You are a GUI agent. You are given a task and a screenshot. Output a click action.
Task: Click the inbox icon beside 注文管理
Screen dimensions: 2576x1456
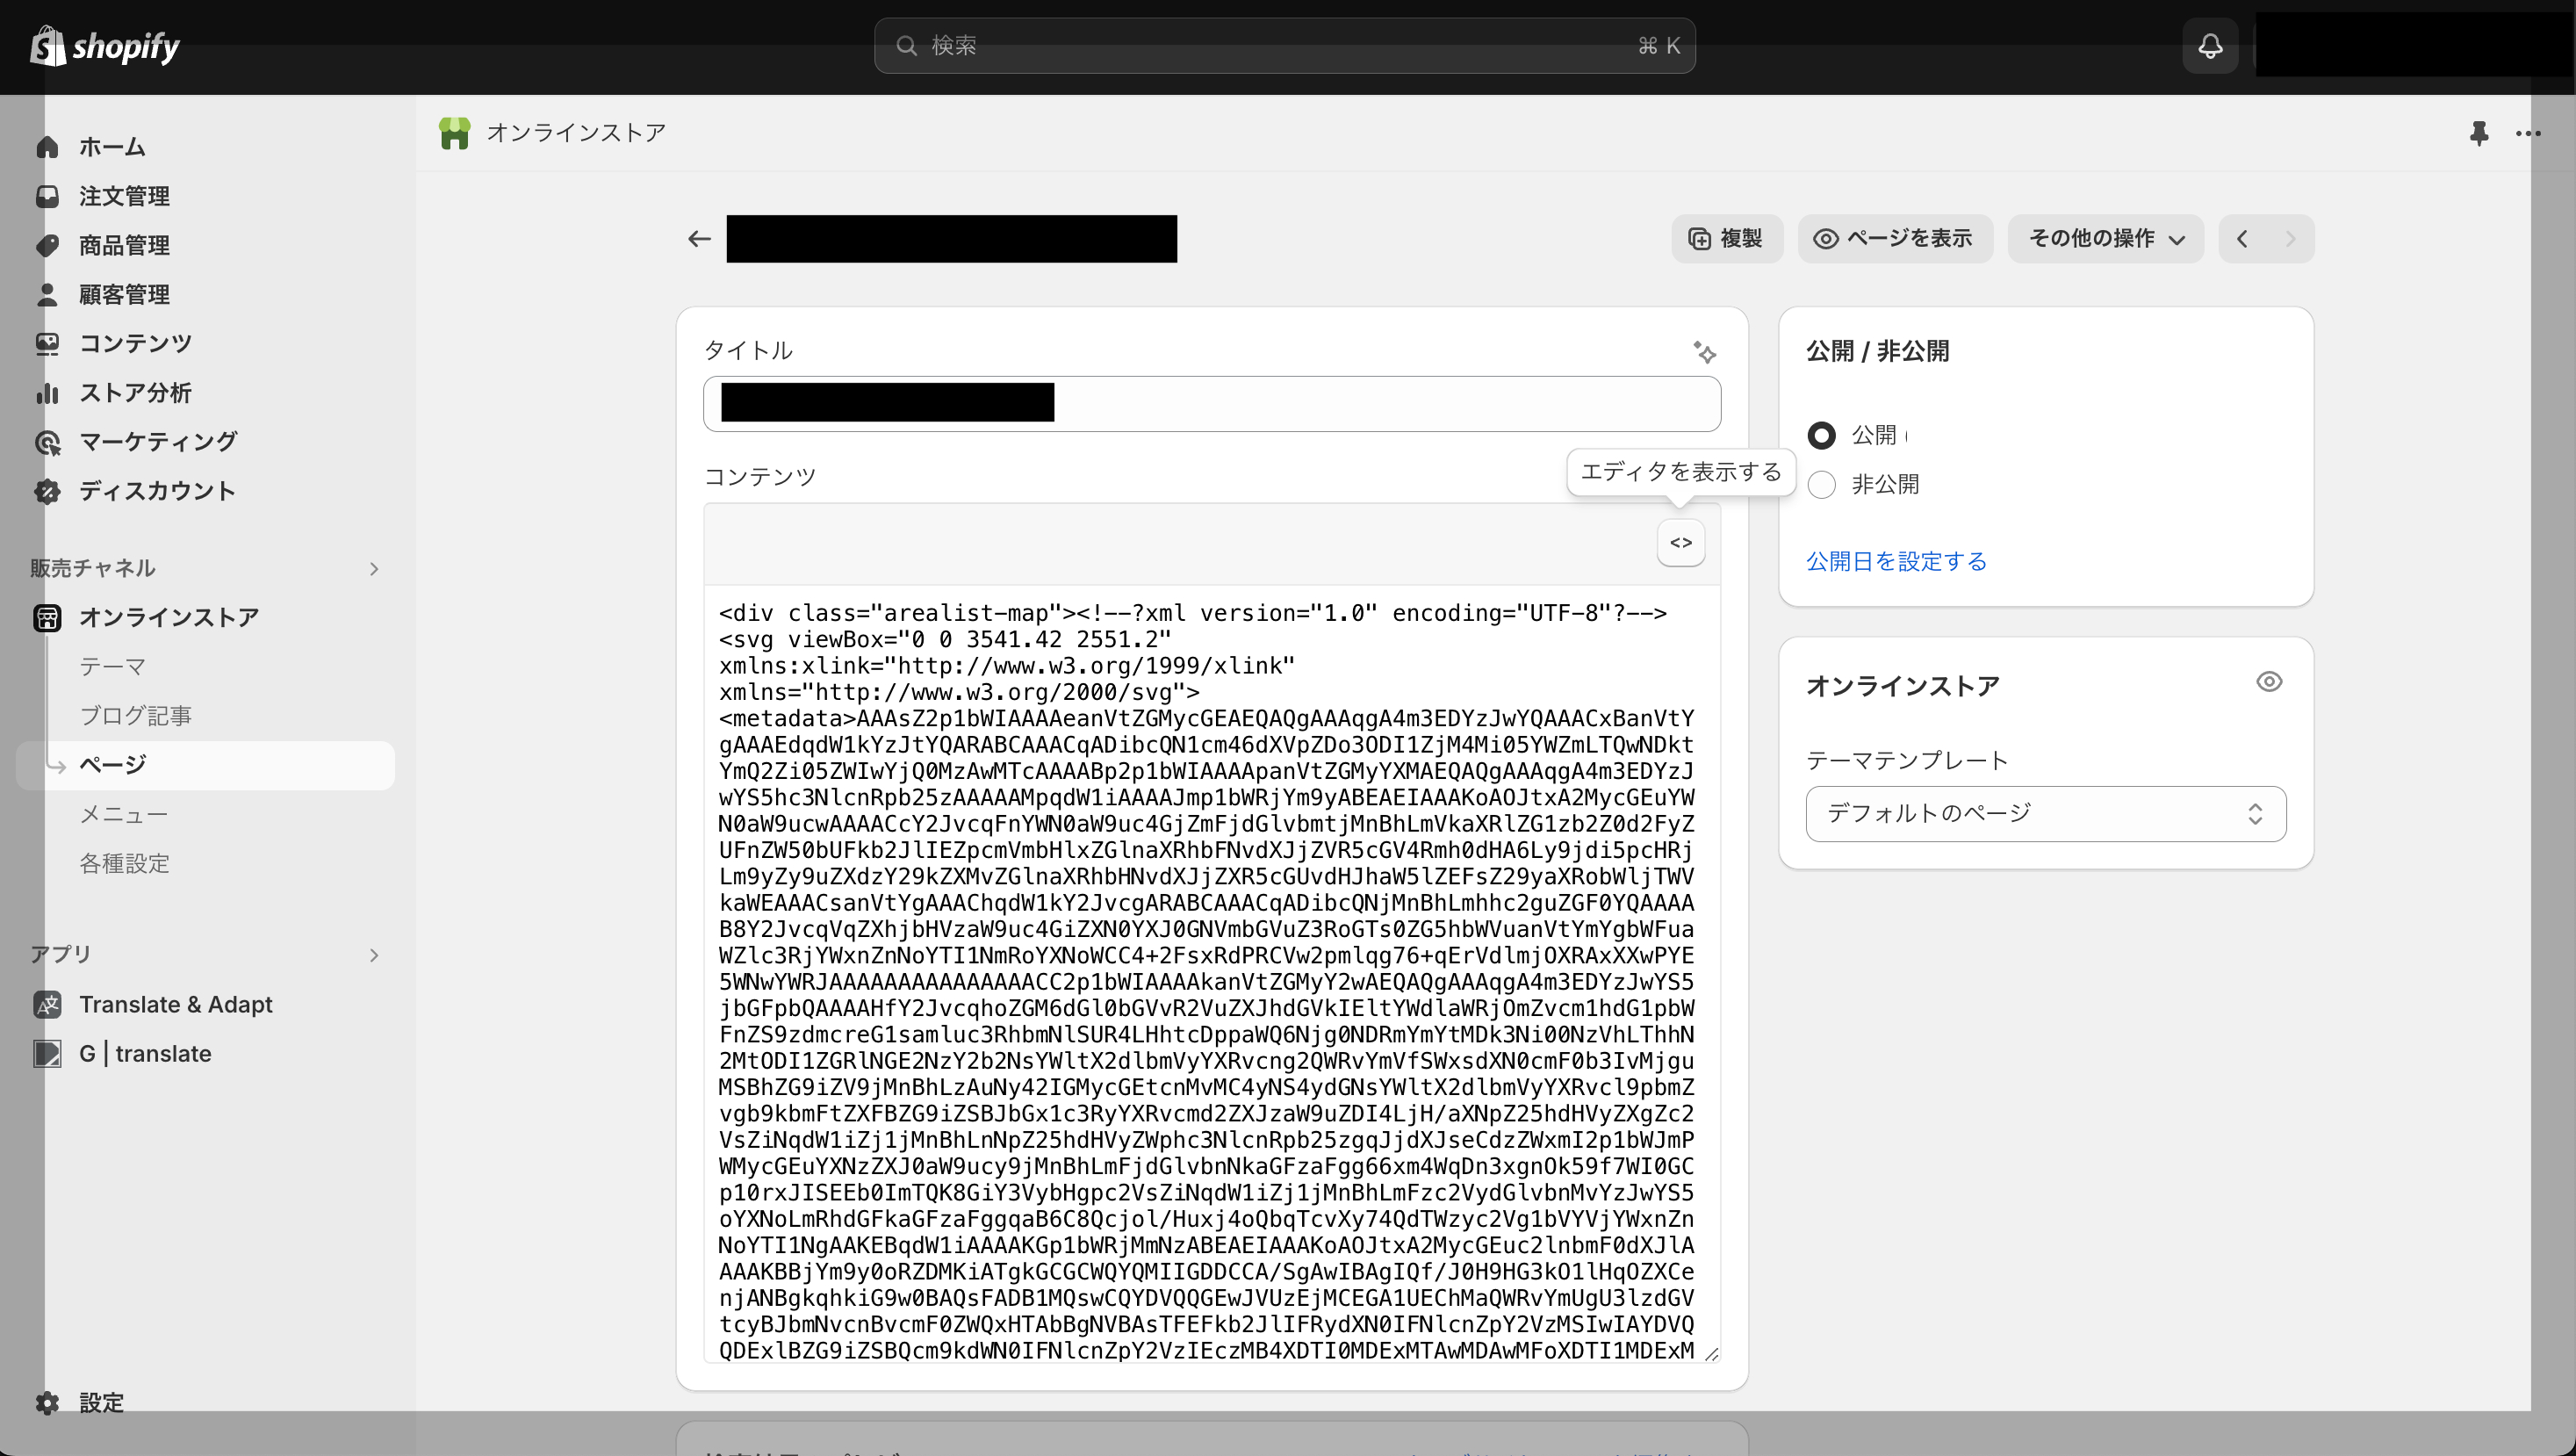(47, 196)
